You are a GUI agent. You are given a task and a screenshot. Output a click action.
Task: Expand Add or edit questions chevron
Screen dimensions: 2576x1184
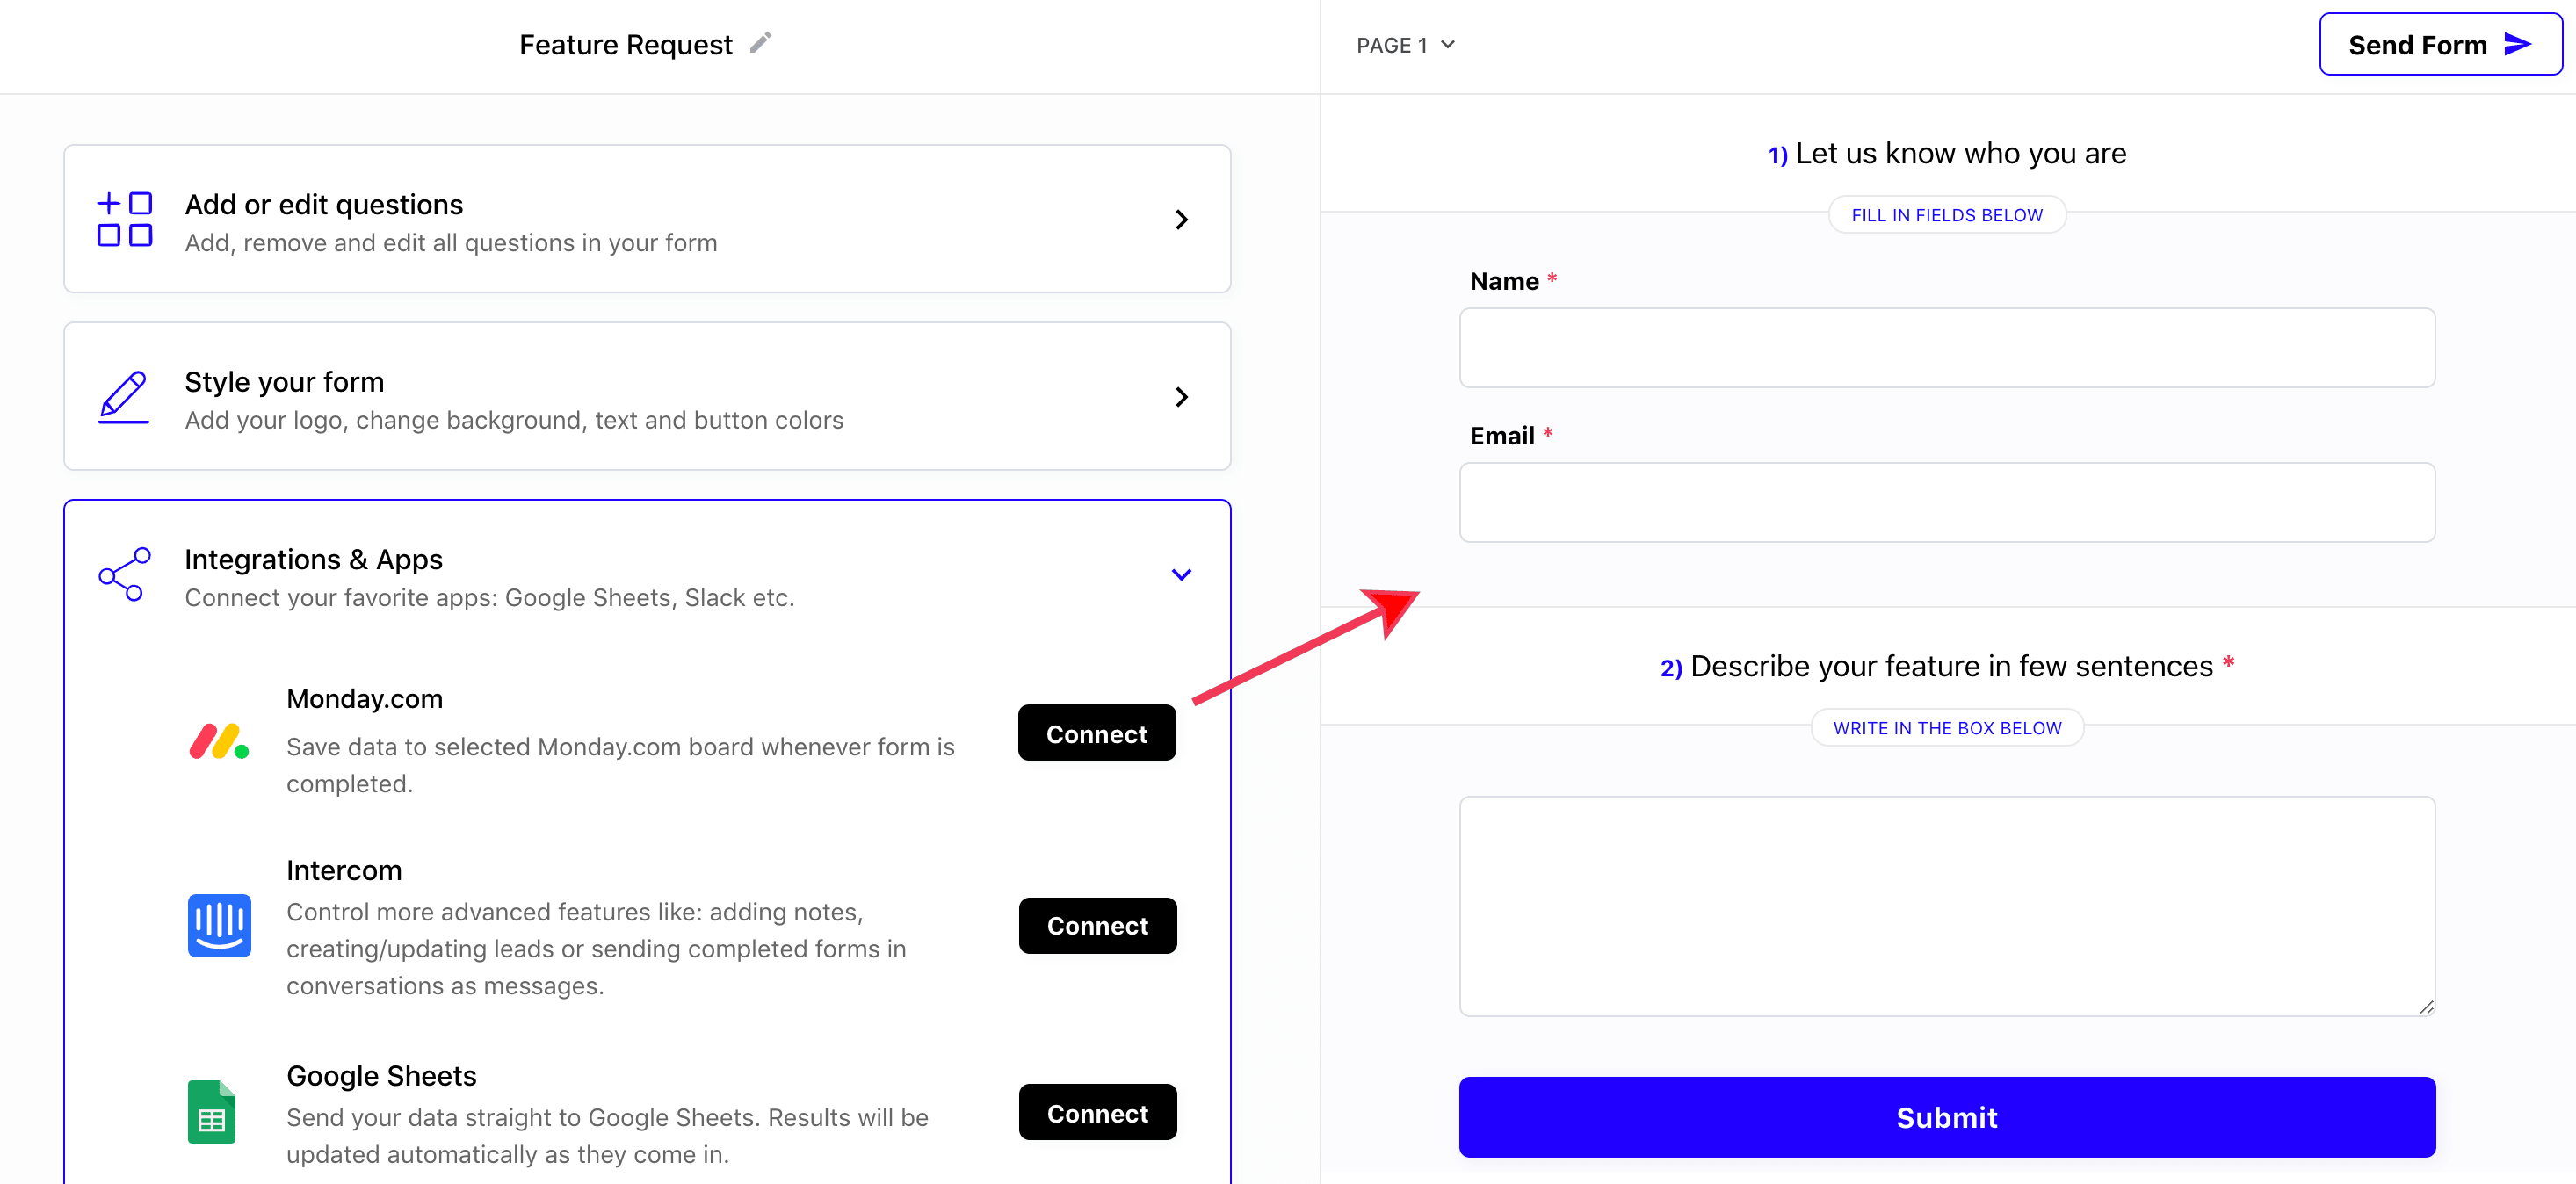[1181, 219]
